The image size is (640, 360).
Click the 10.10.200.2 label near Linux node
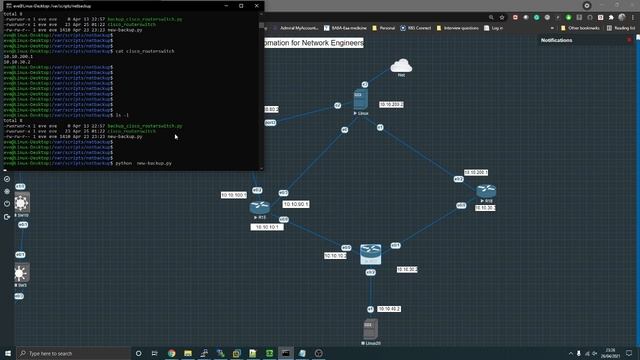pos(391,104)
